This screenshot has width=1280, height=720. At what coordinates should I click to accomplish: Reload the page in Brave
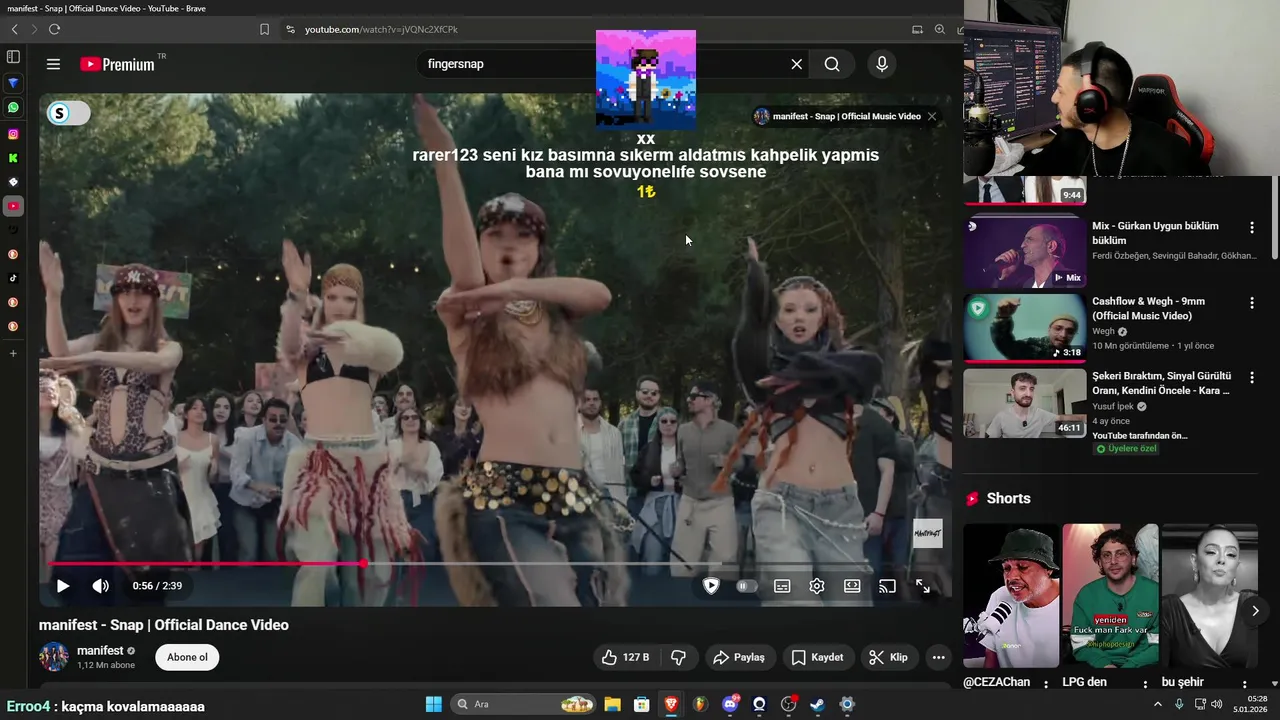point(54,29)
